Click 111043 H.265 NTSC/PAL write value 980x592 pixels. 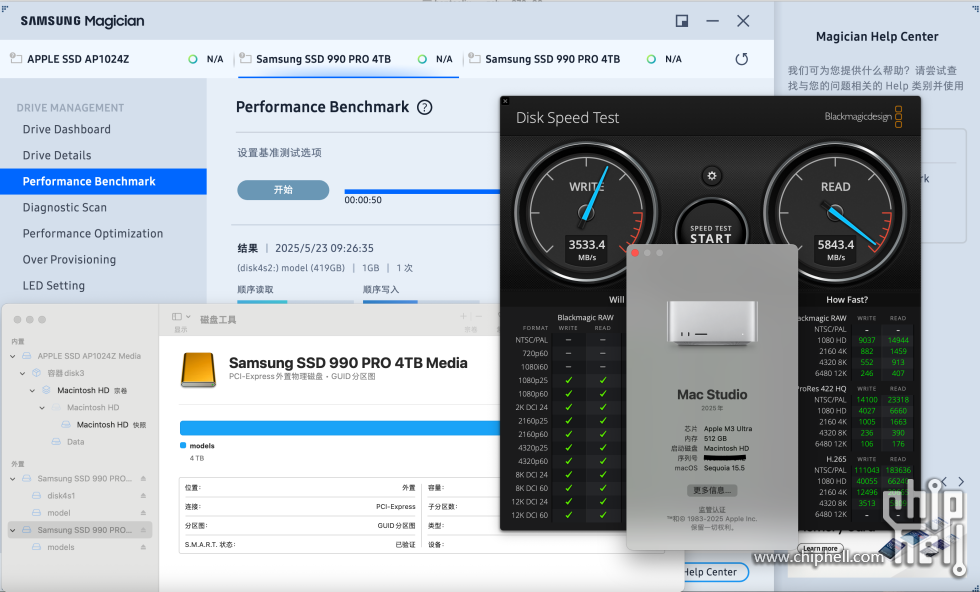tap(867, 471)
